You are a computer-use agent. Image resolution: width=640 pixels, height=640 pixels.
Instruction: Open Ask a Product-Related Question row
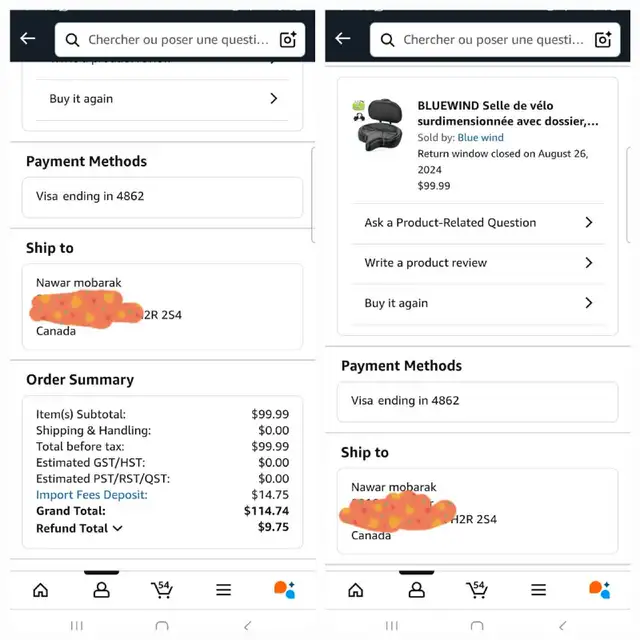pos(478,223)
